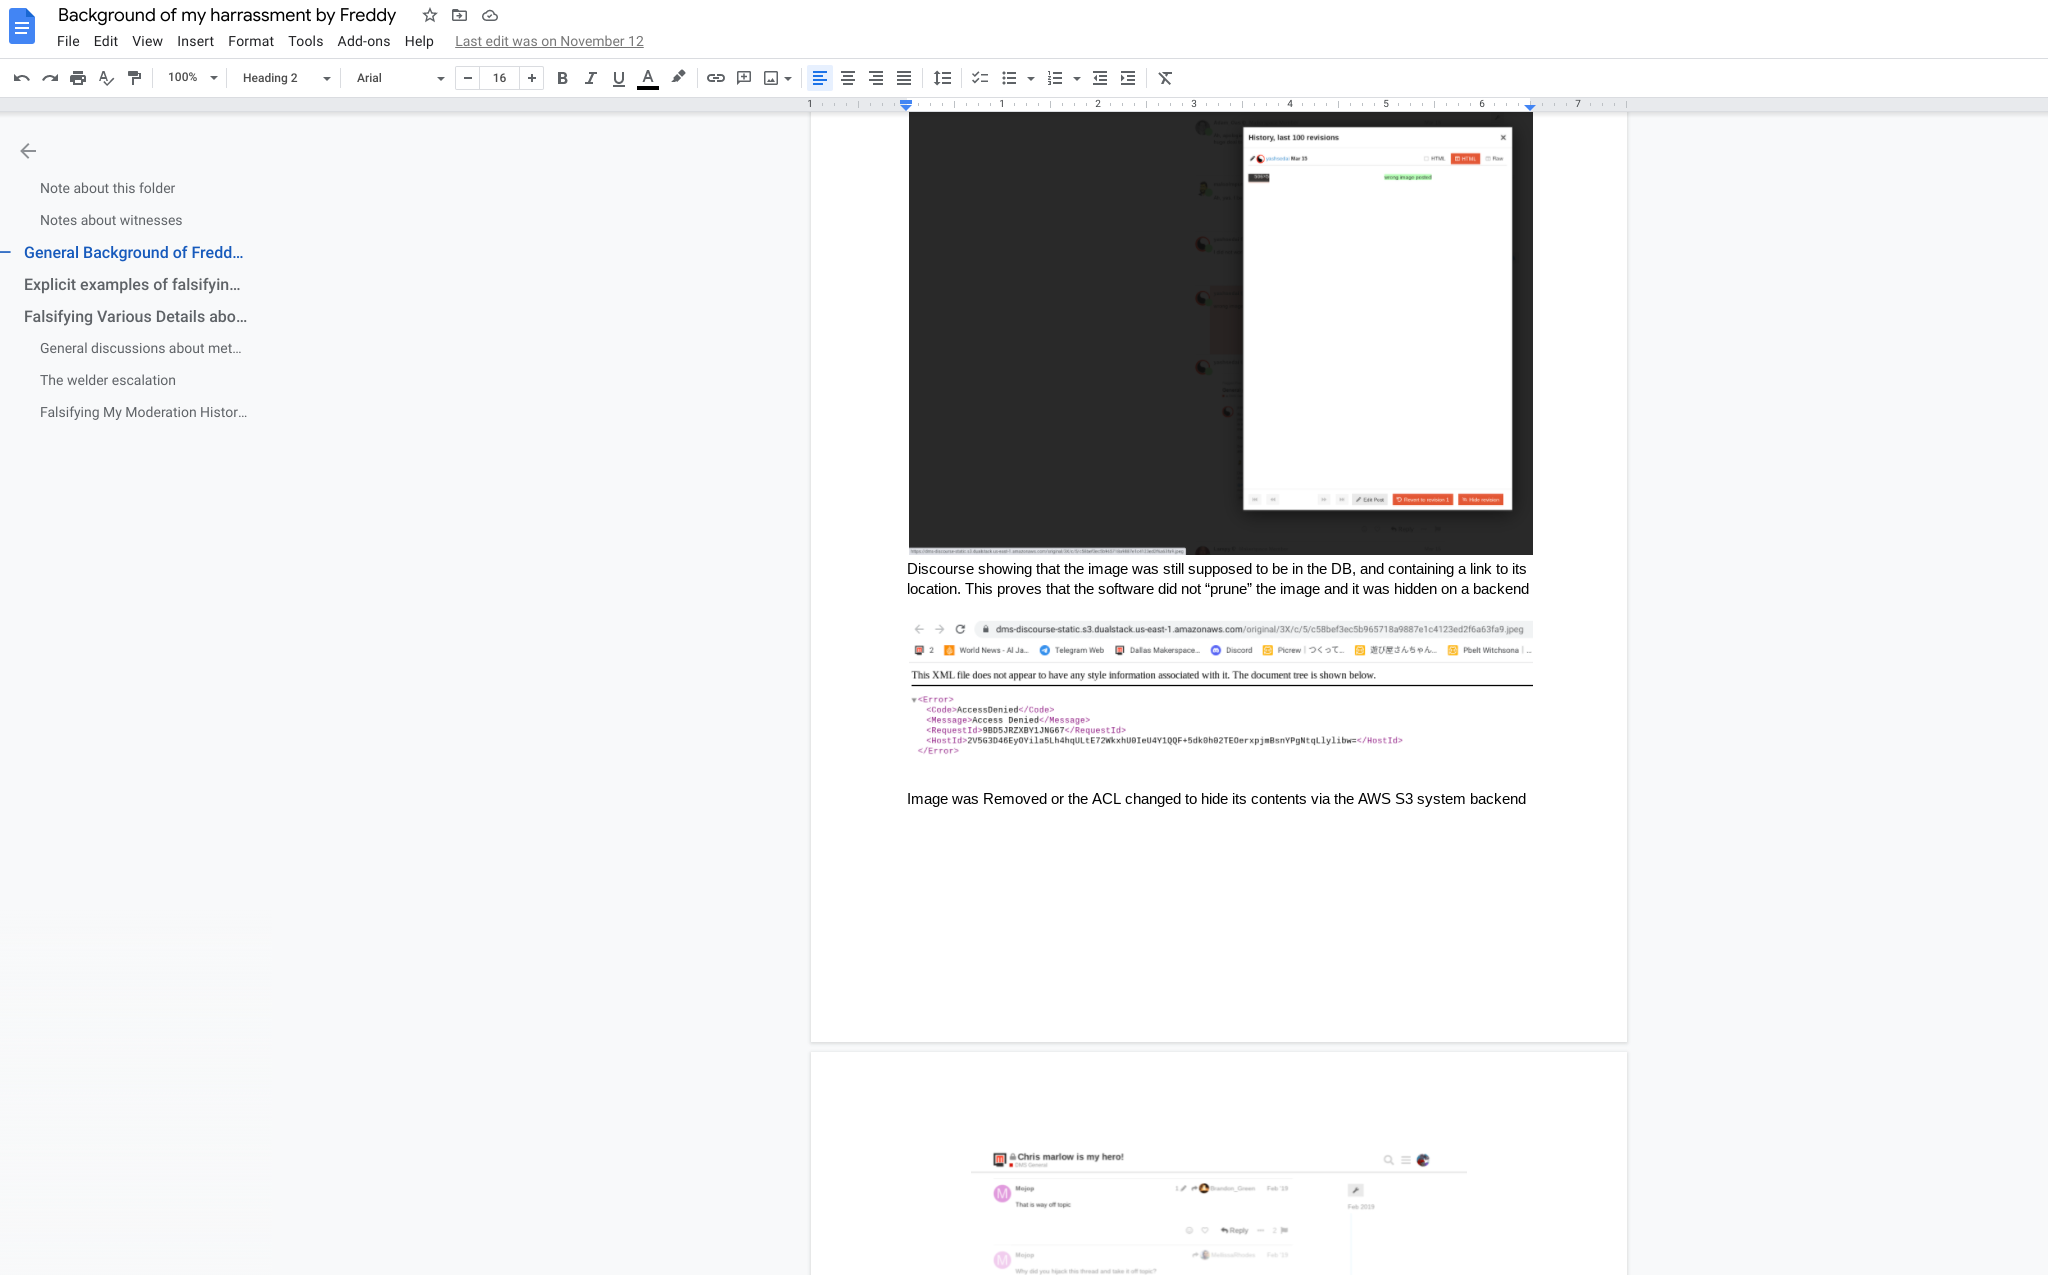Jump to The welder escalation heading
This screenshot has width=2048, height=1275.
108,380
